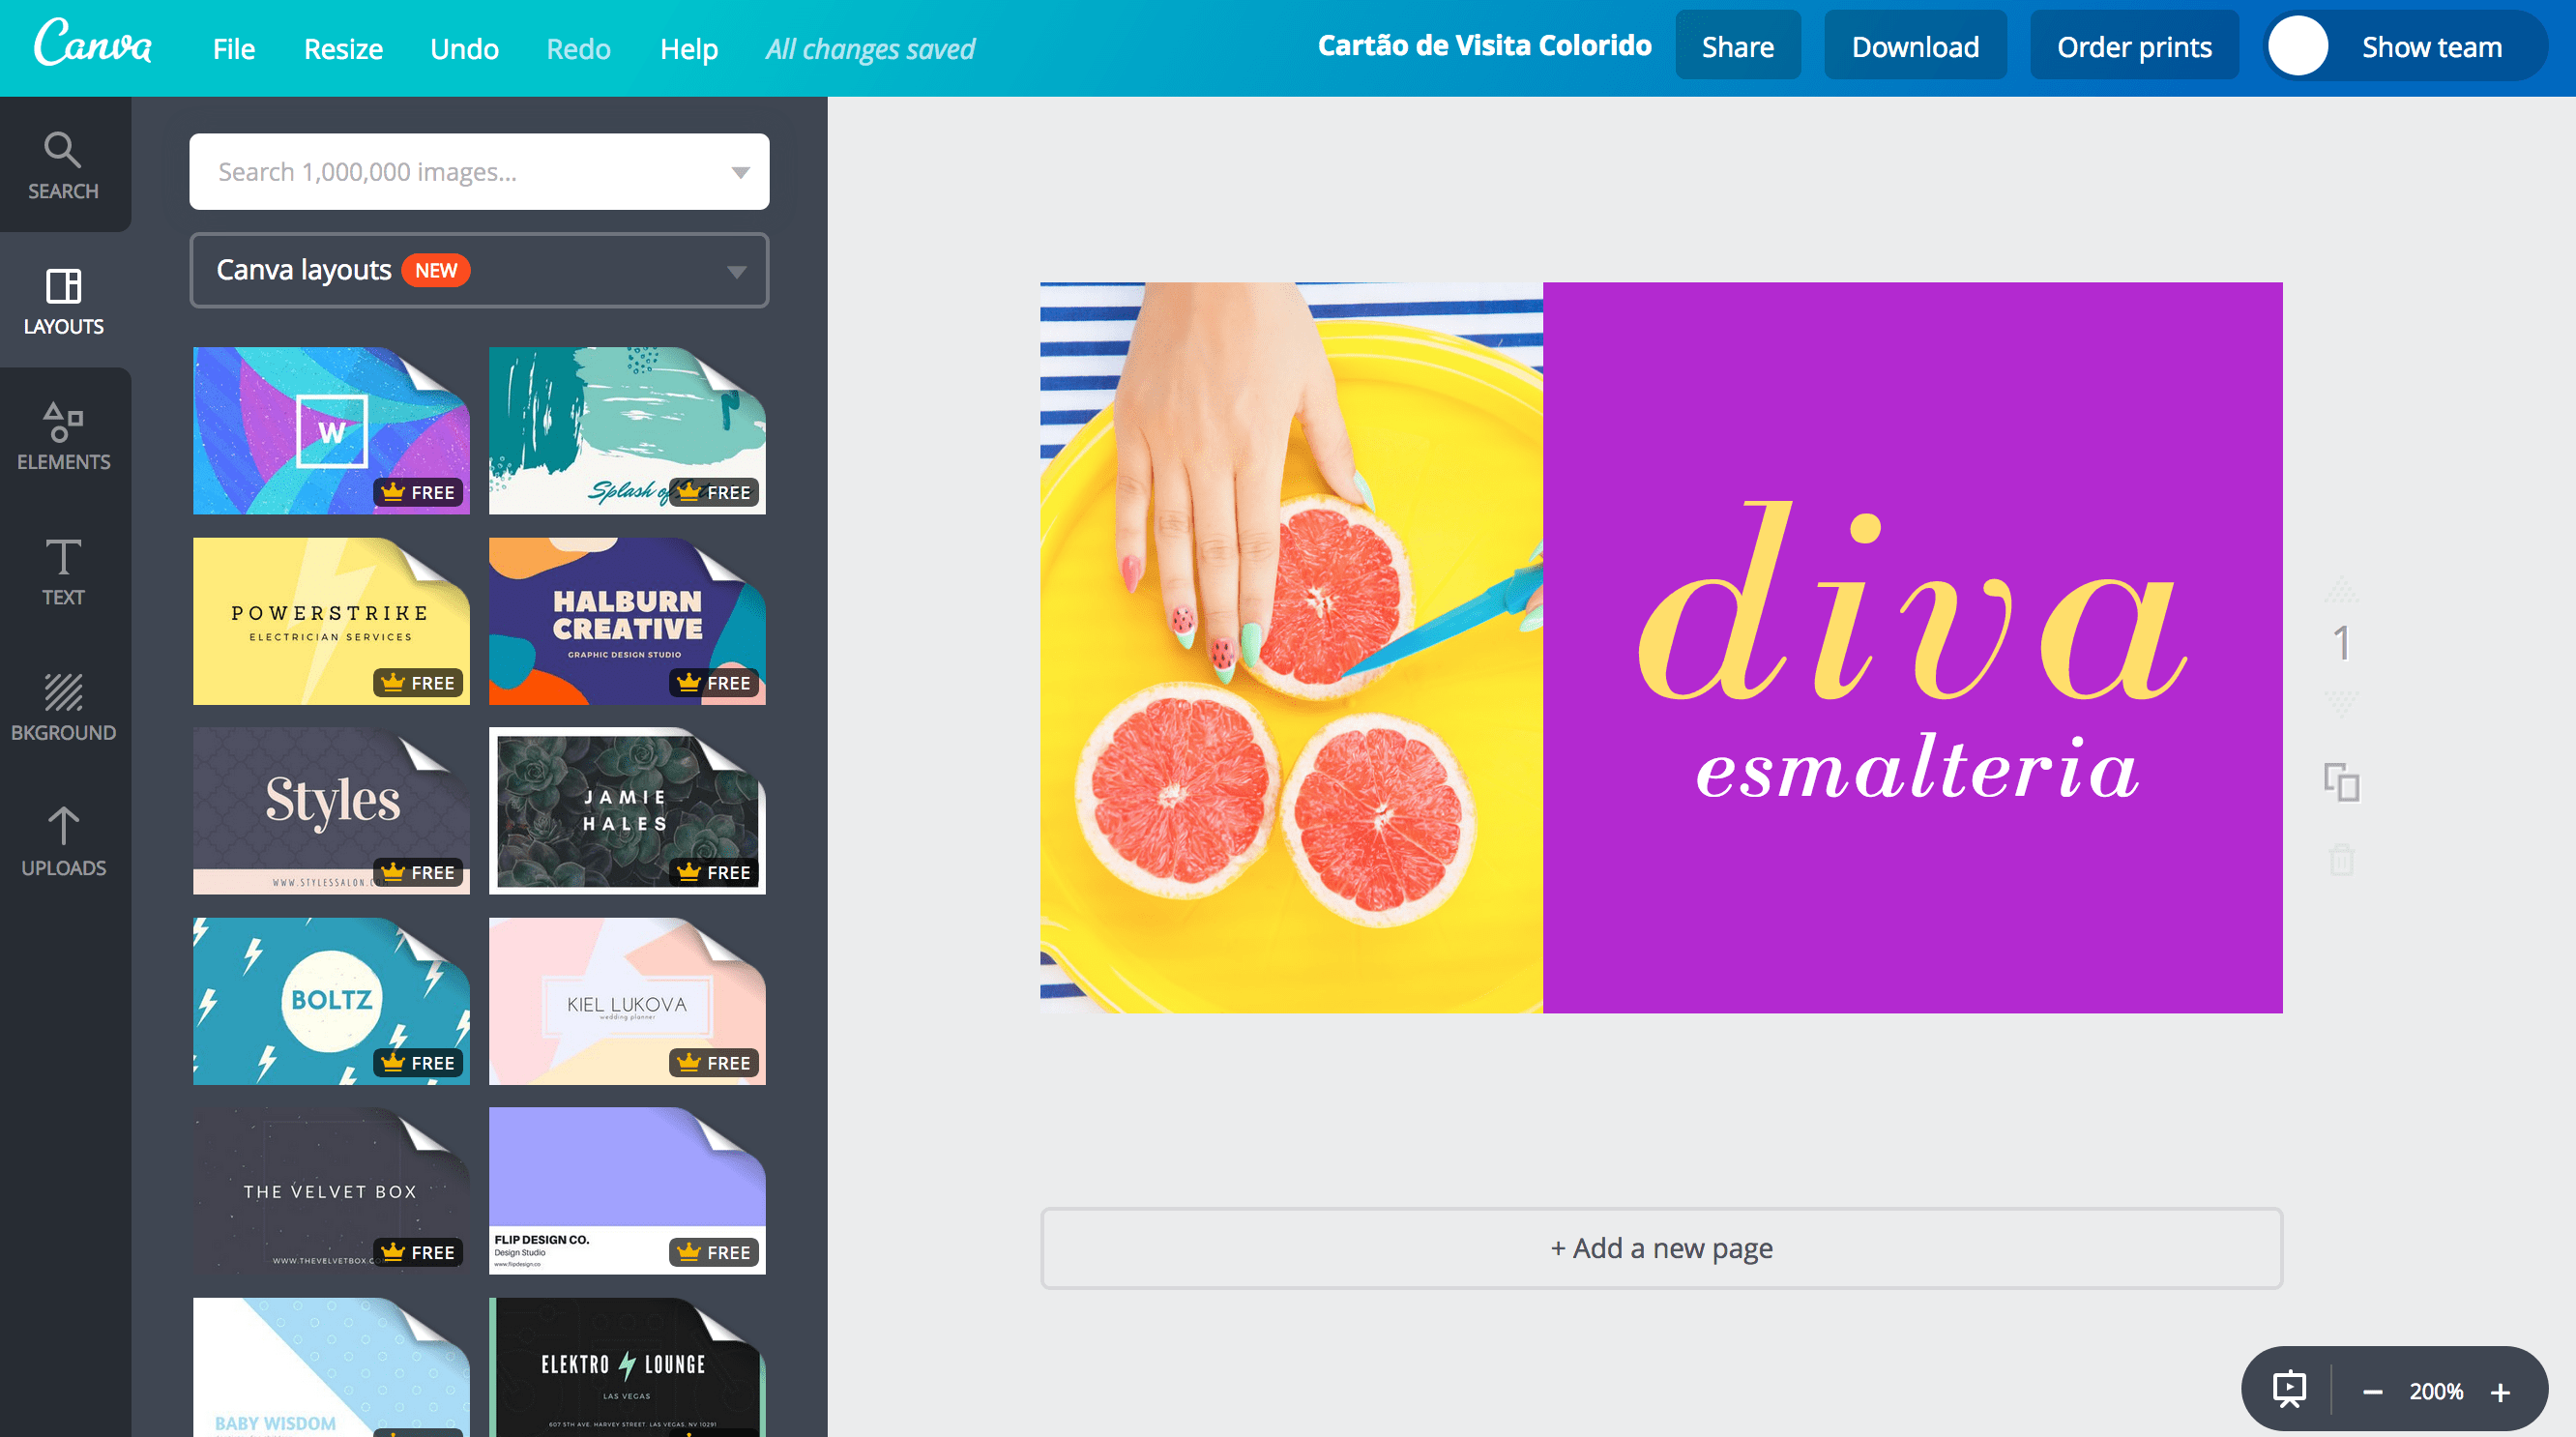2576x1437 pixels.
Task: Click the move page up arrow
Action: 2342,591
